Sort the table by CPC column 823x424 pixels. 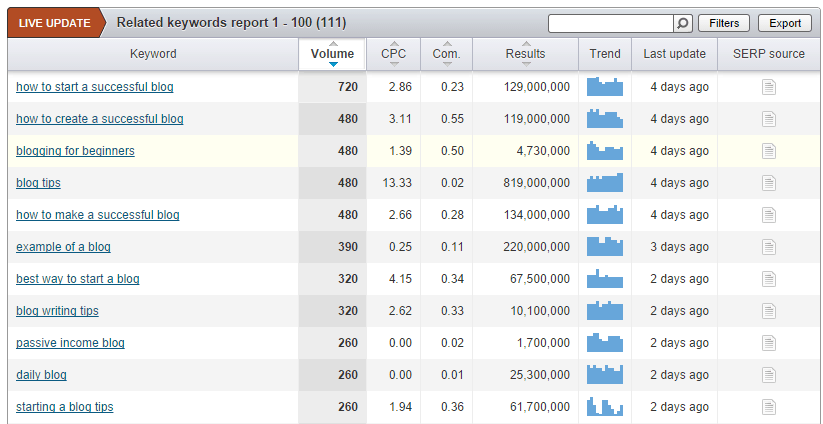tap(394, 54)
